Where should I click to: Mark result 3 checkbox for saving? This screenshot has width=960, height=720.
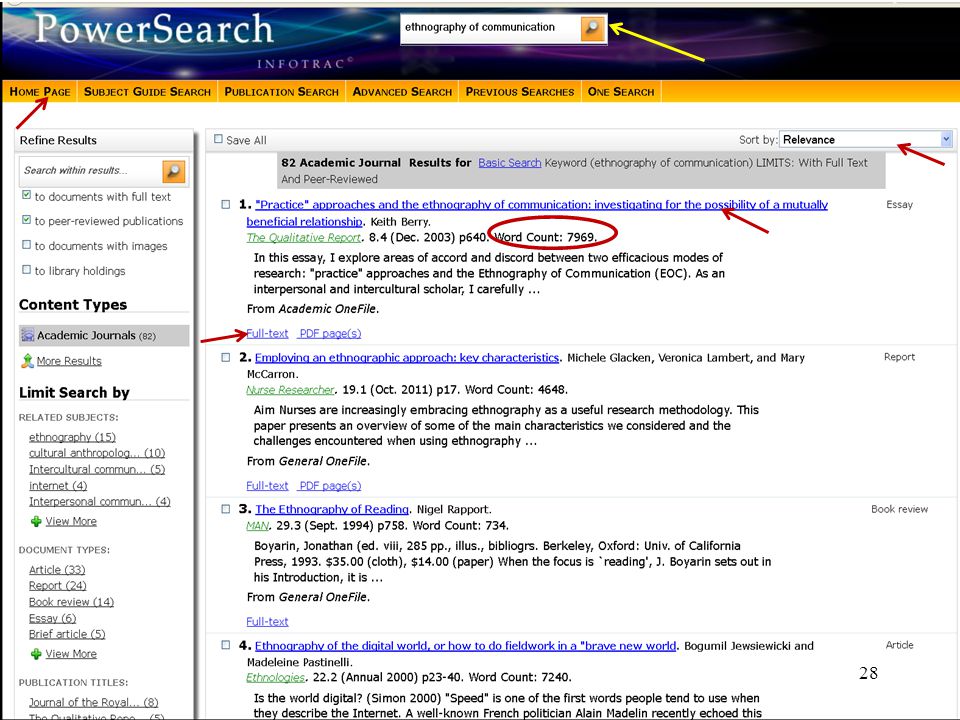click(226, 509)
